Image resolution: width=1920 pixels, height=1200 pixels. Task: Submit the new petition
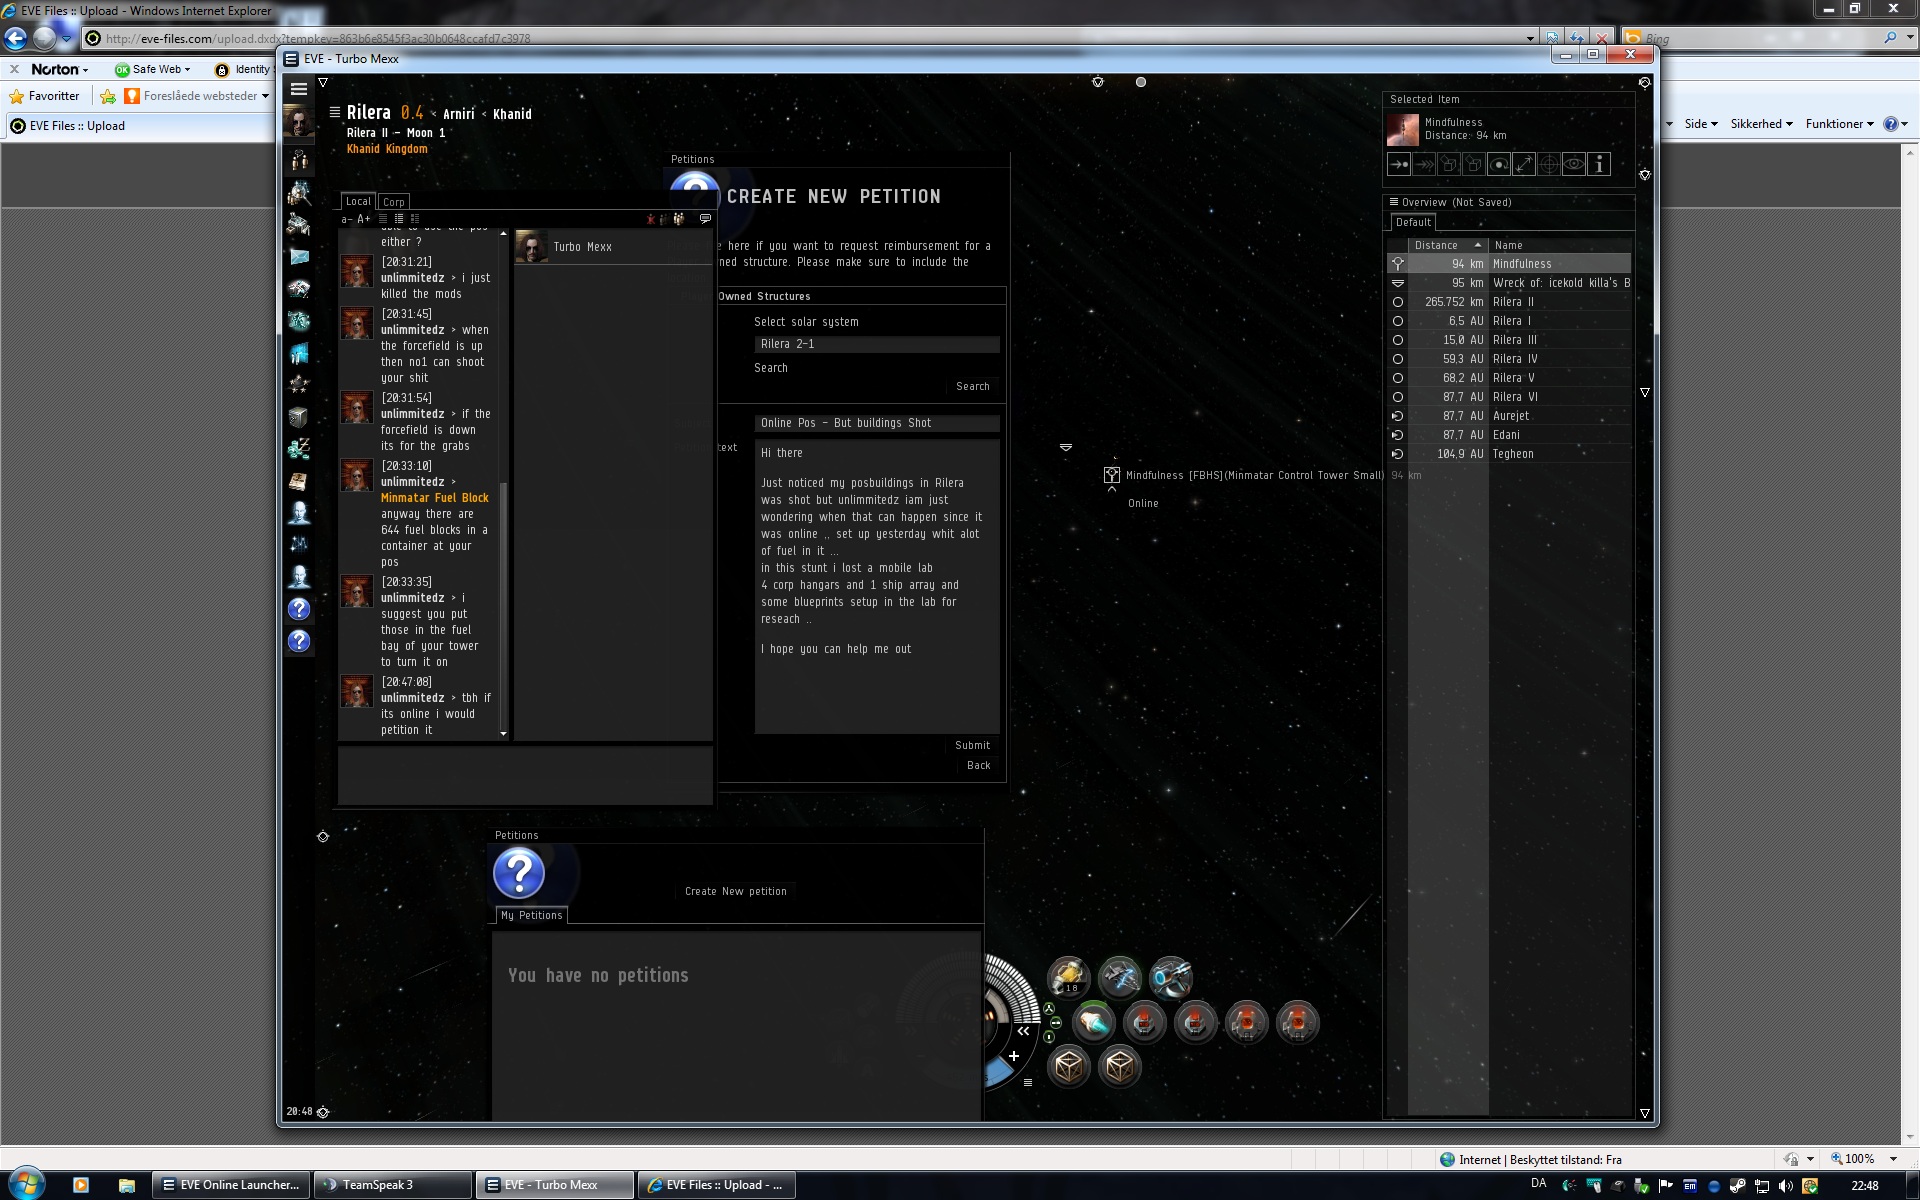[x=972, y=745]
